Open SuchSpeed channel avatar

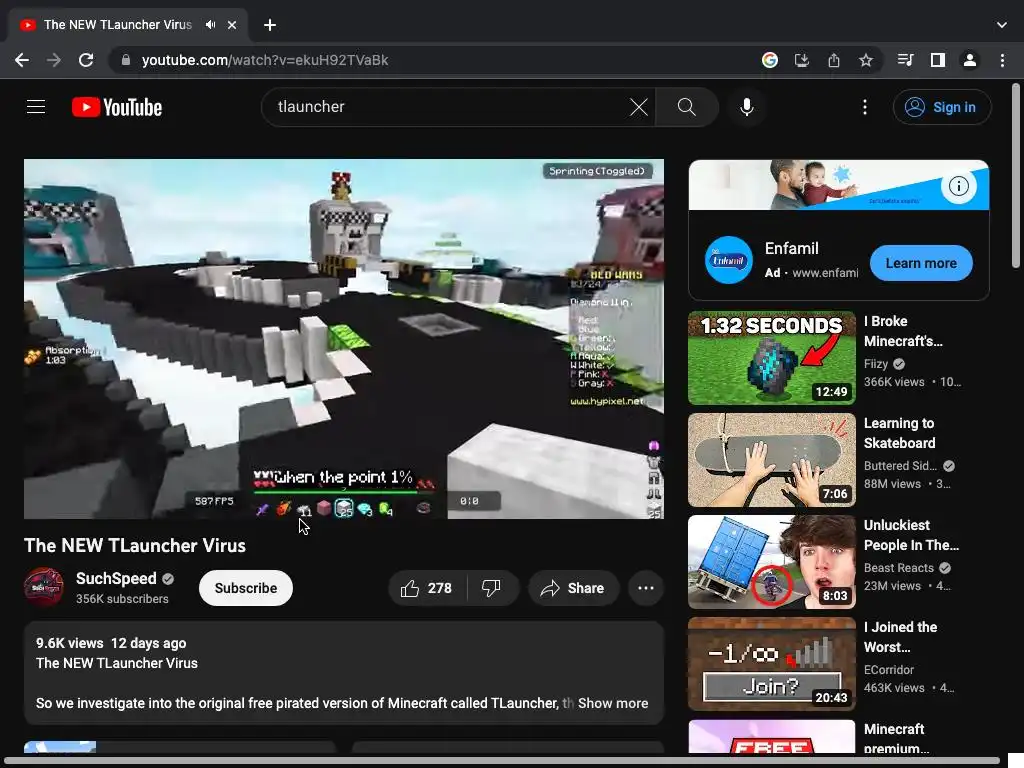[x=44, y=587]
